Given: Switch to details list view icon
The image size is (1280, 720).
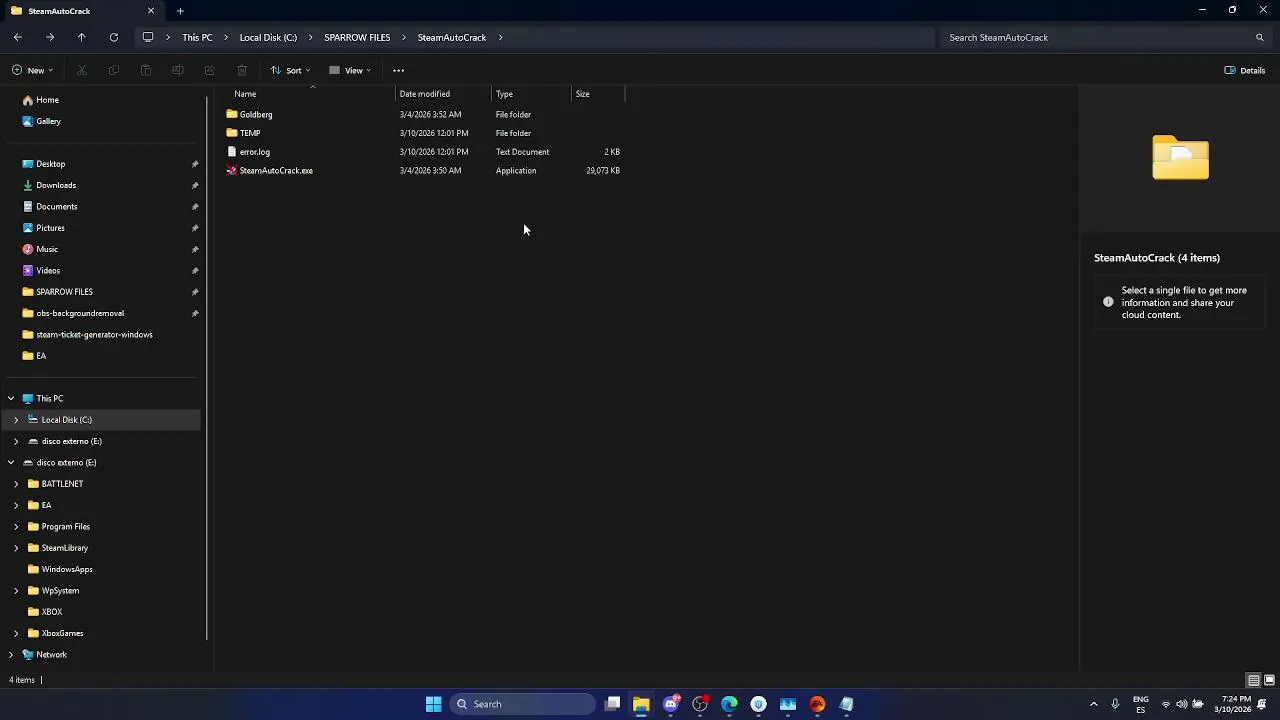Looking at the screenshot, I should coord(1253,680).
